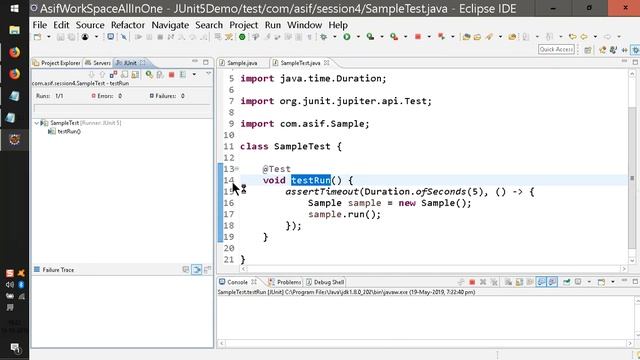Toggle Word Wrap in Console toolbar

point(530,282)
